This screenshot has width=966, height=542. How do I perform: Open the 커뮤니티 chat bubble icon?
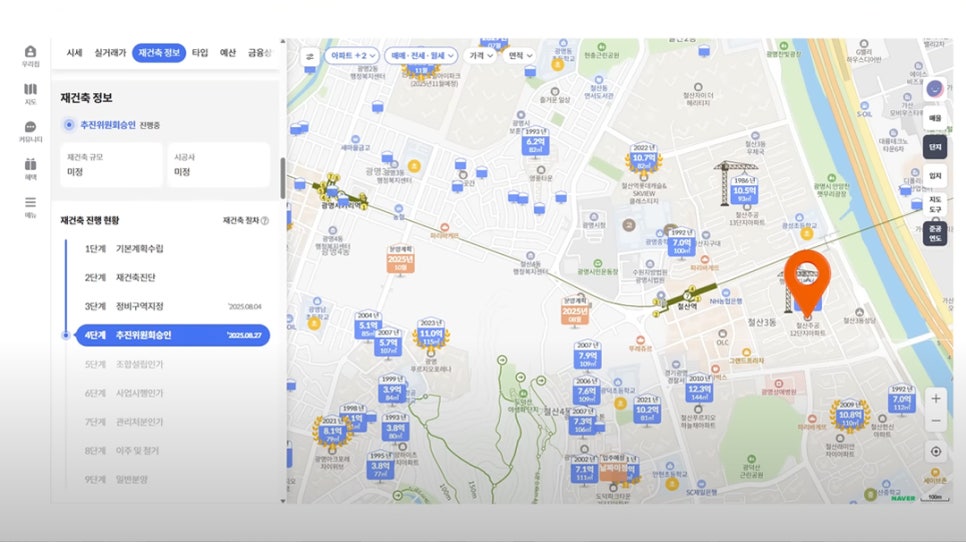30,131
